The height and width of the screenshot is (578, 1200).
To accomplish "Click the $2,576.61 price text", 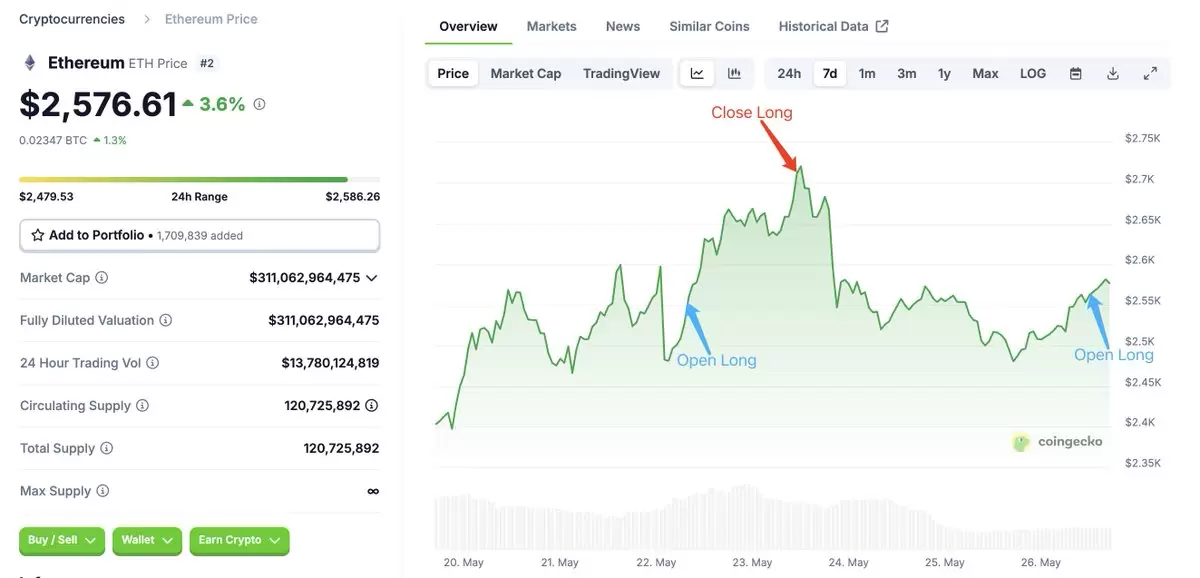I will [98, 104].
